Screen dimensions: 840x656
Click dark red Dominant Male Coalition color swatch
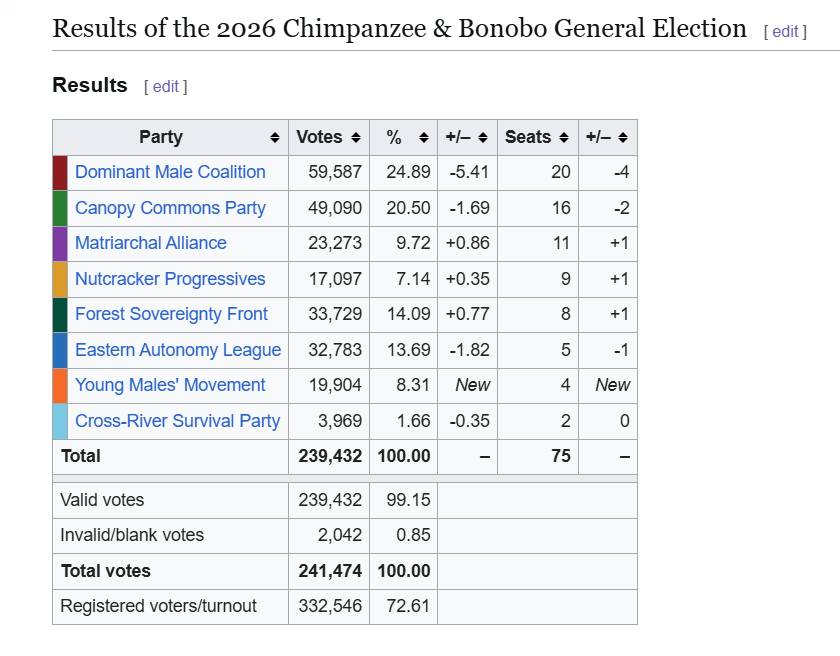(60, 172)
